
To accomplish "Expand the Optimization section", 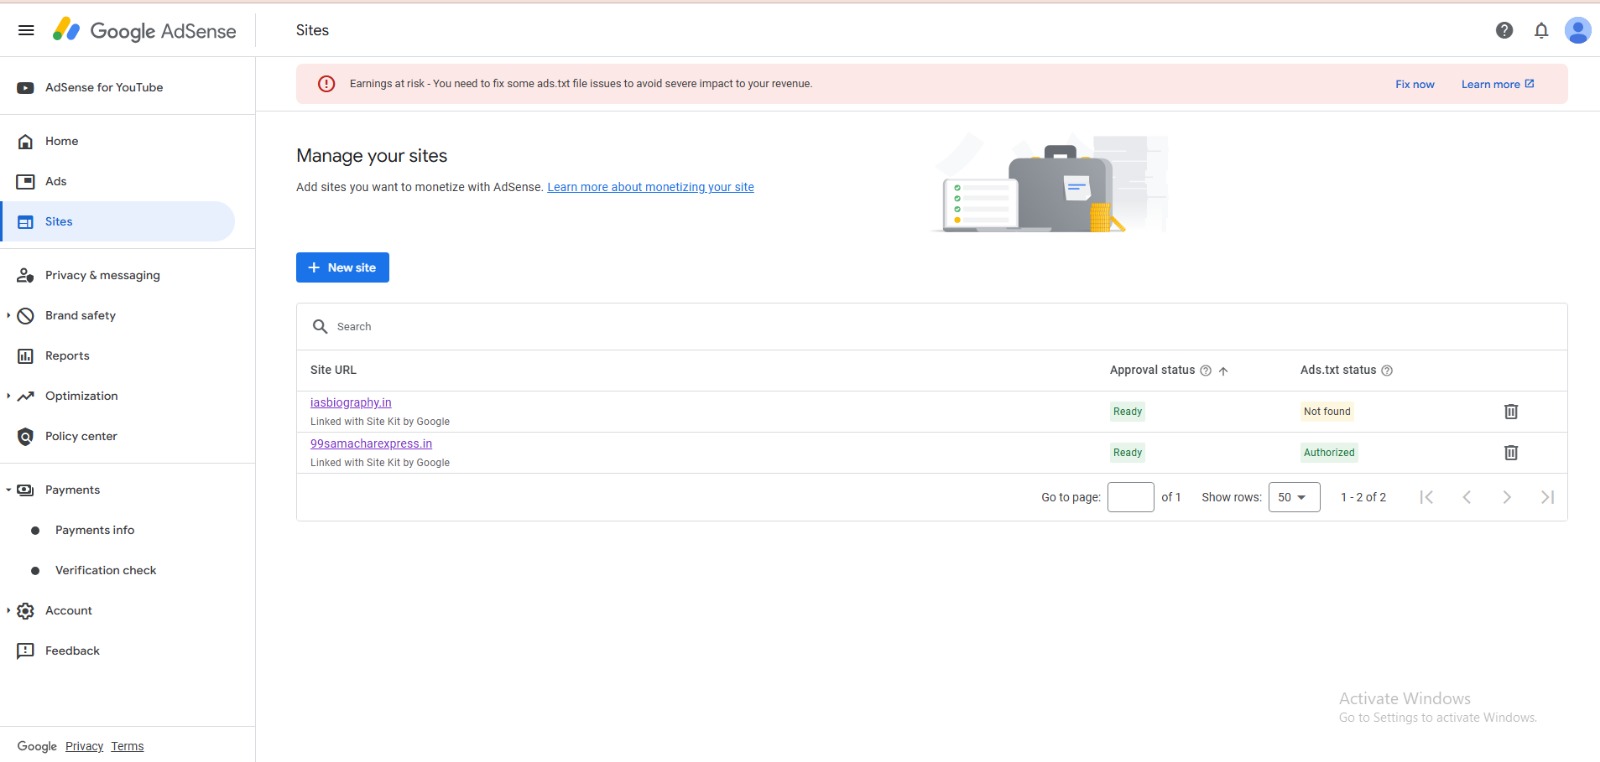I will (x=8, y=396).
